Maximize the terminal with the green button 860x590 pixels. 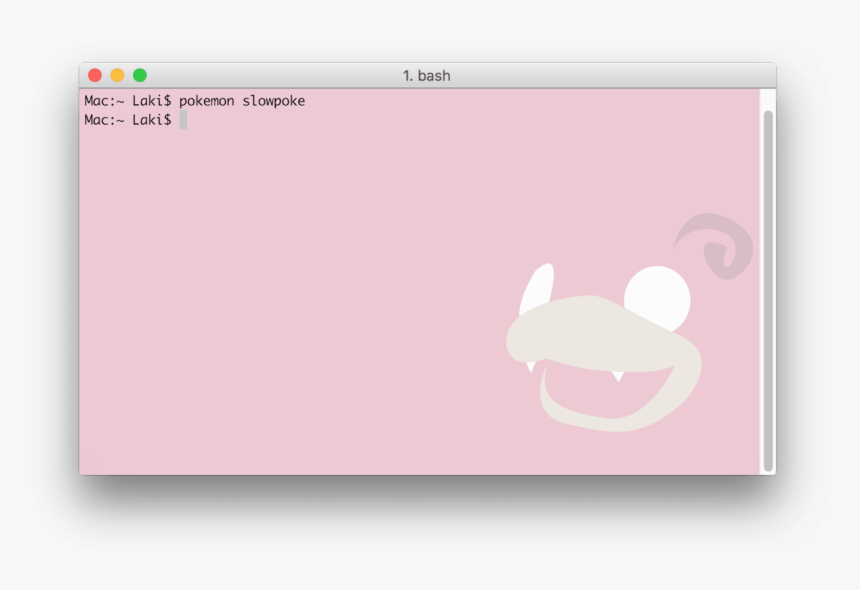[x=140, y=75]
